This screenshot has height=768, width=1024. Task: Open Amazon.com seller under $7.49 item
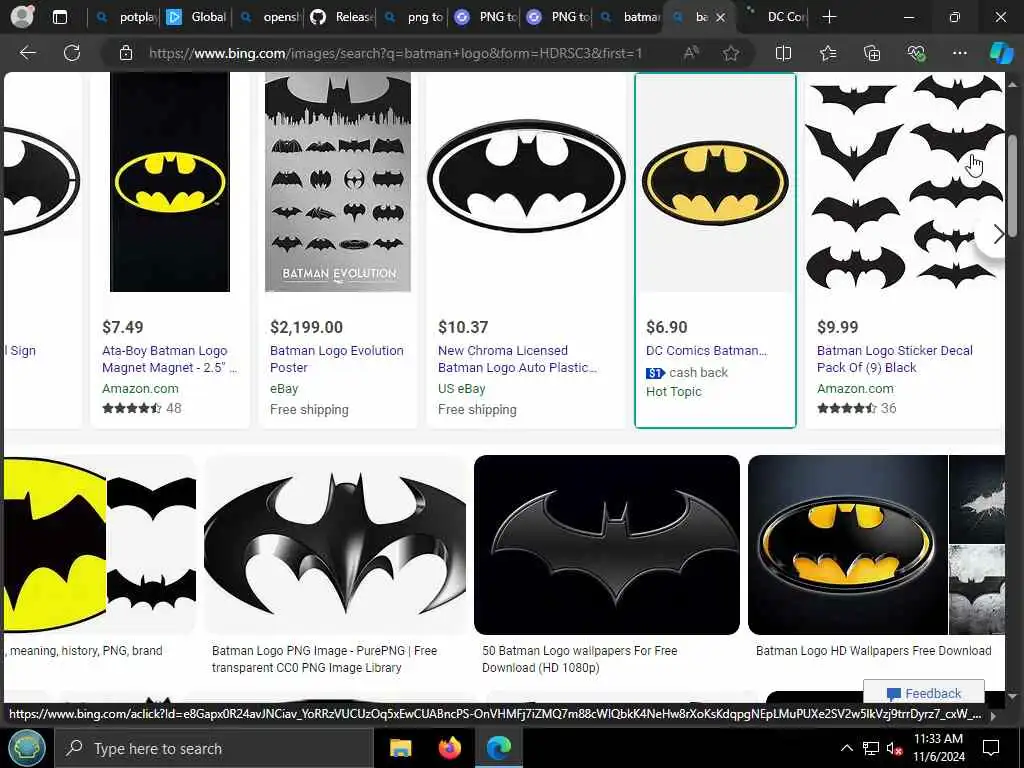click(140, 389)
